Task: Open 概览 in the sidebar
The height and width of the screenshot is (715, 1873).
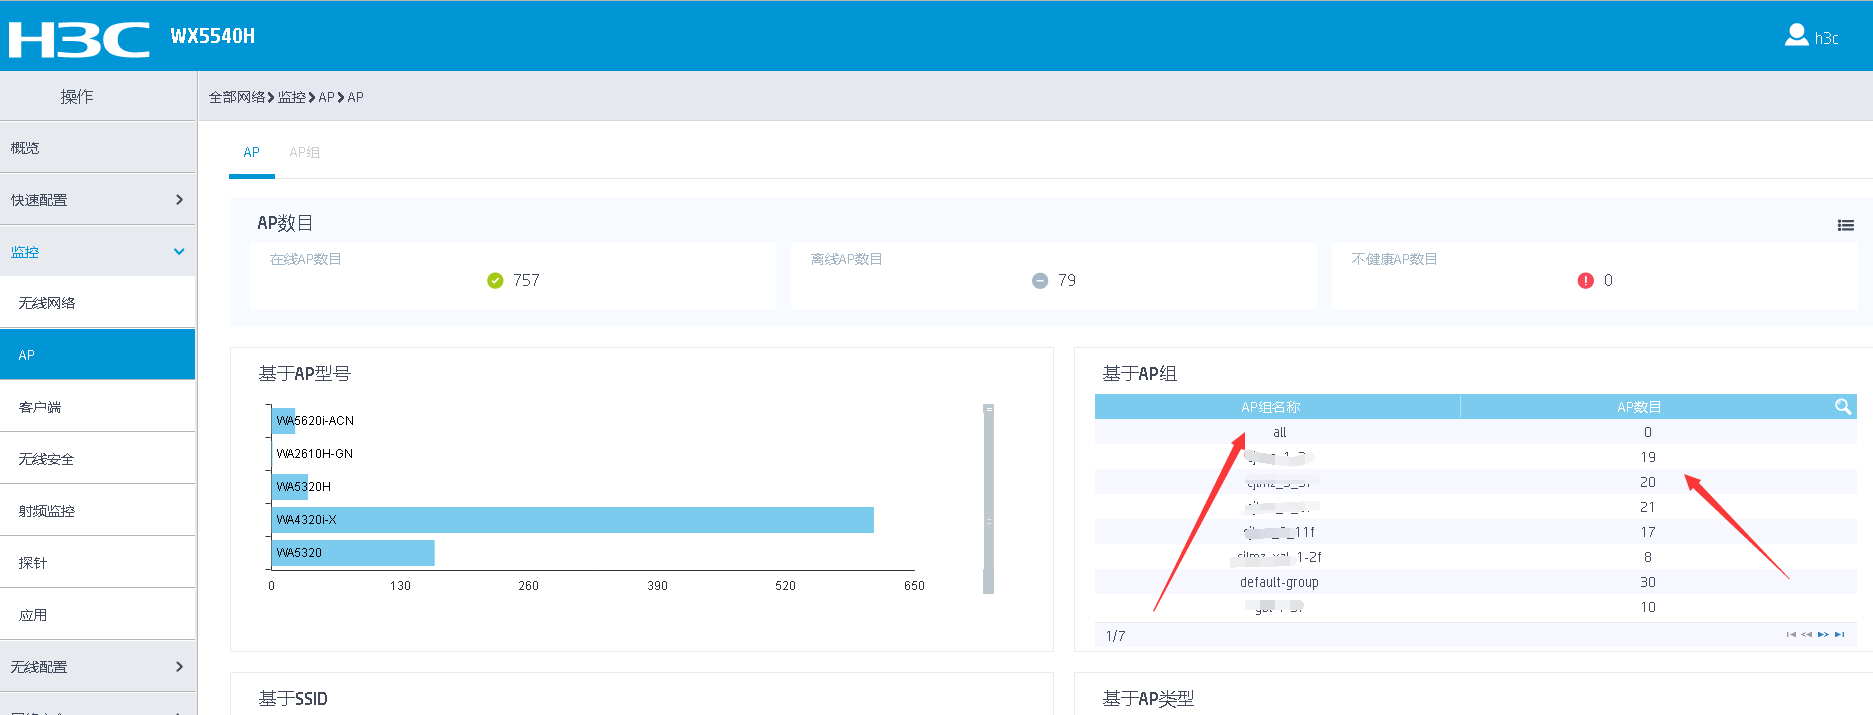Action: (98, 147)
